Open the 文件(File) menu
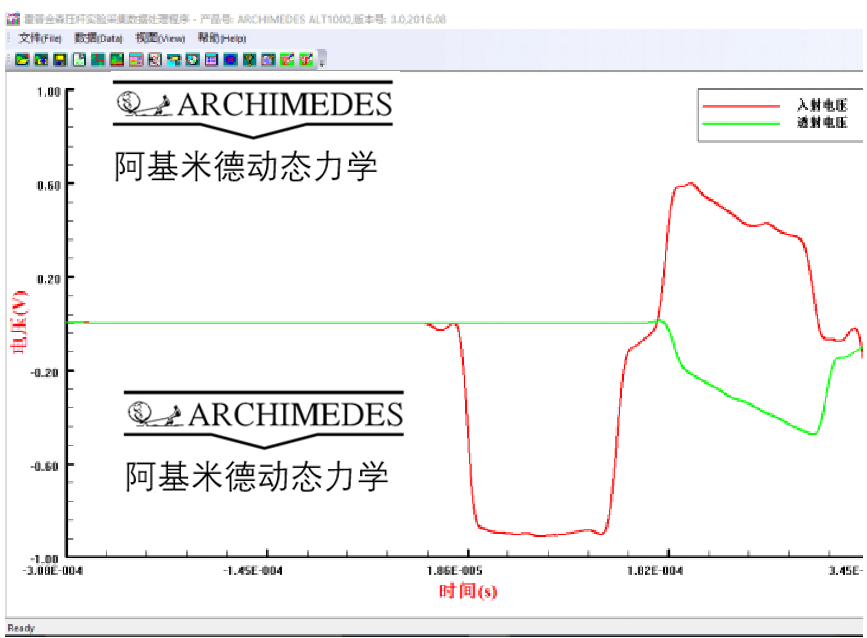867x638 pixels. pos(40,38)
